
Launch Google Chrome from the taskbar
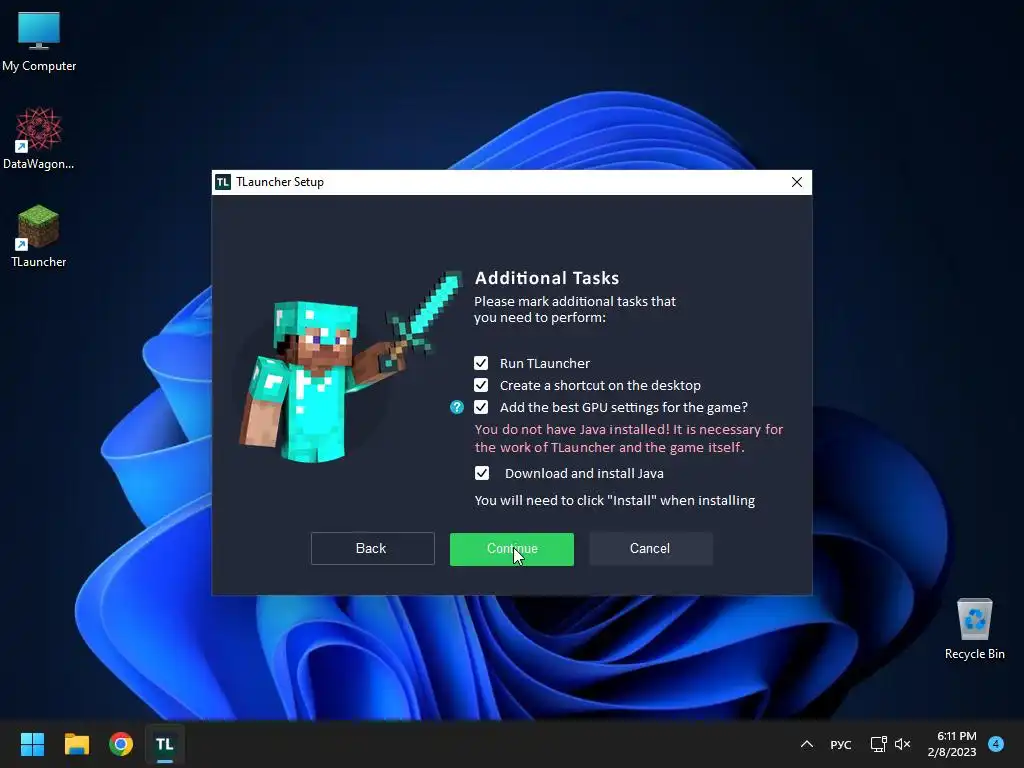tap(121, 744)
